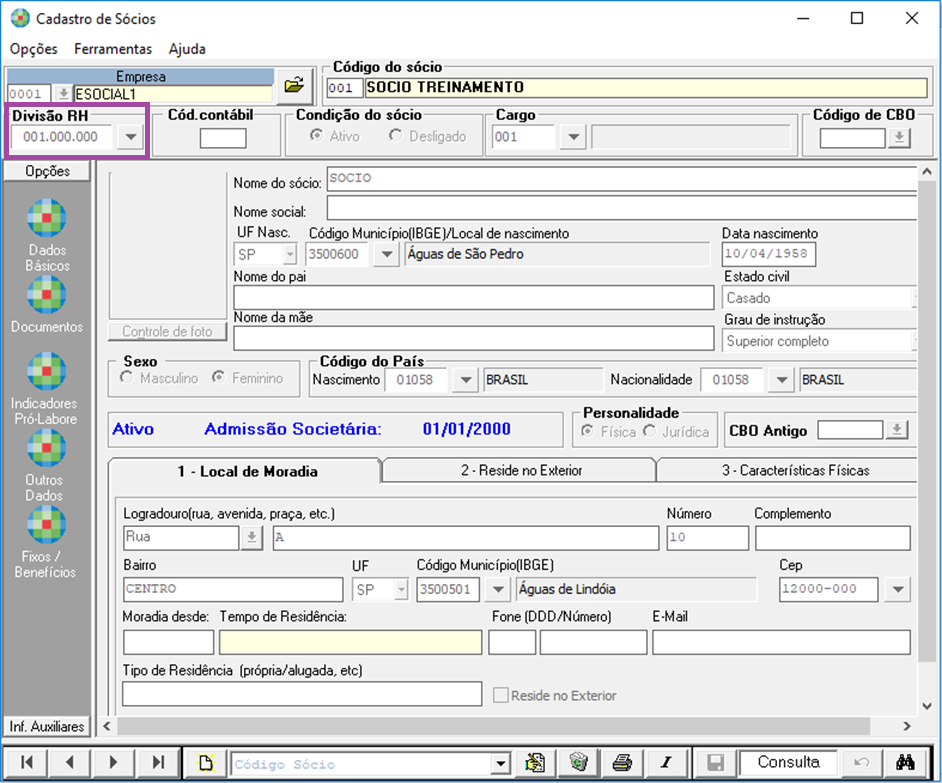Viewport: 942px width, 783px height.
Task: Choose Feminino under Sexo
Action: [219, 377]
